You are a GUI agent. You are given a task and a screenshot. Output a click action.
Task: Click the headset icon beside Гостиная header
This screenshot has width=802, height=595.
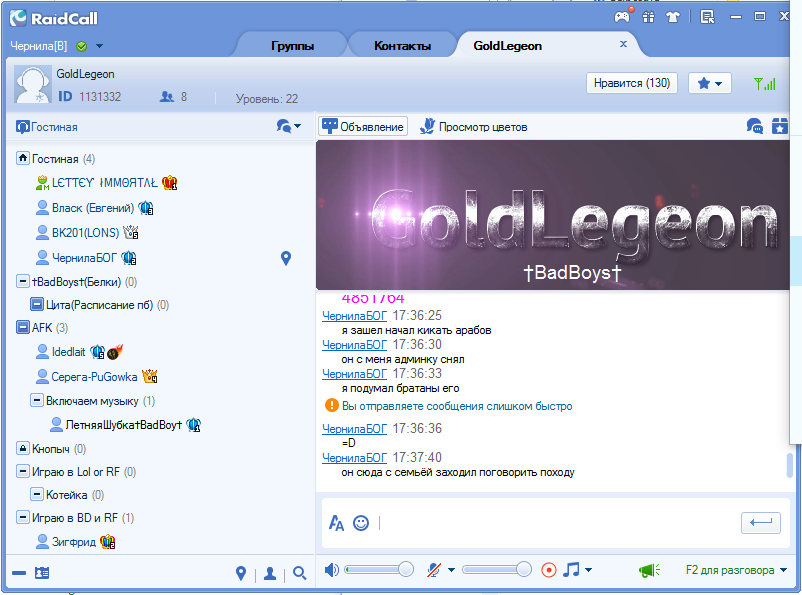23,127
